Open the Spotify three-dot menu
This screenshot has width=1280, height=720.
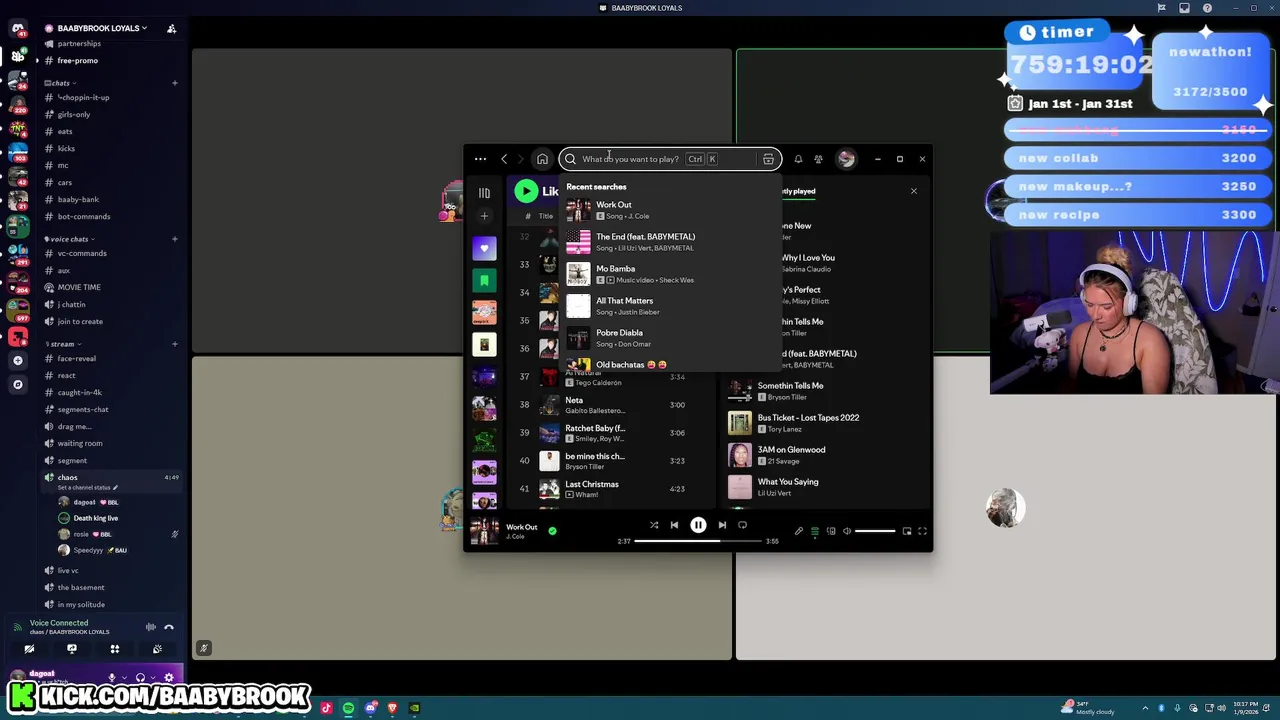pyautogui.click(x=480, y=159)
